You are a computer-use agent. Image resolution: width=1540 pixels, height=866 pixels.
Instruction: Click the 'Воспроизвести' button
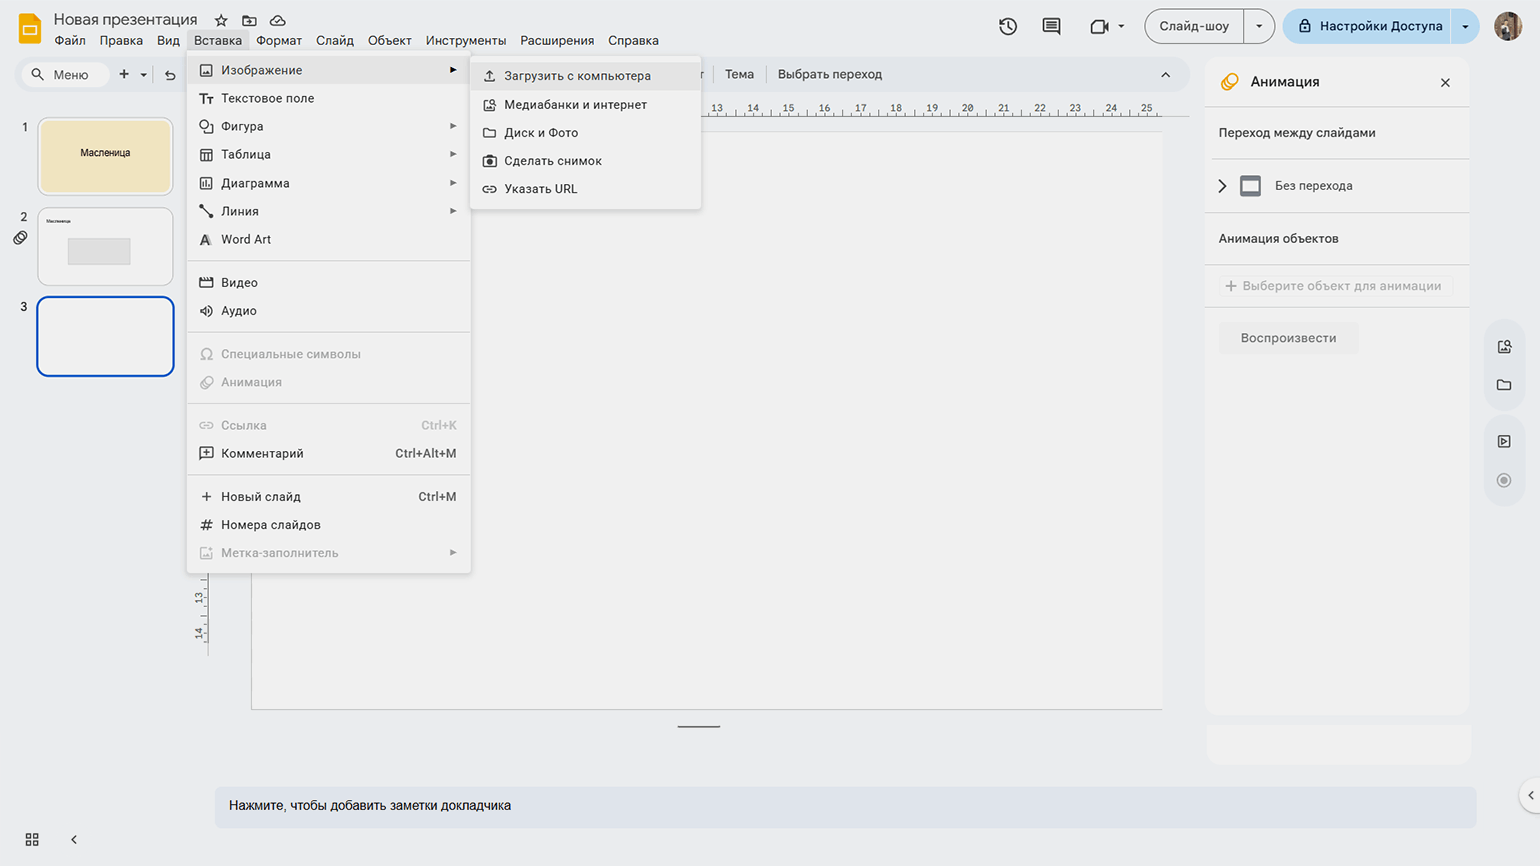click(x=1288, y=338)
